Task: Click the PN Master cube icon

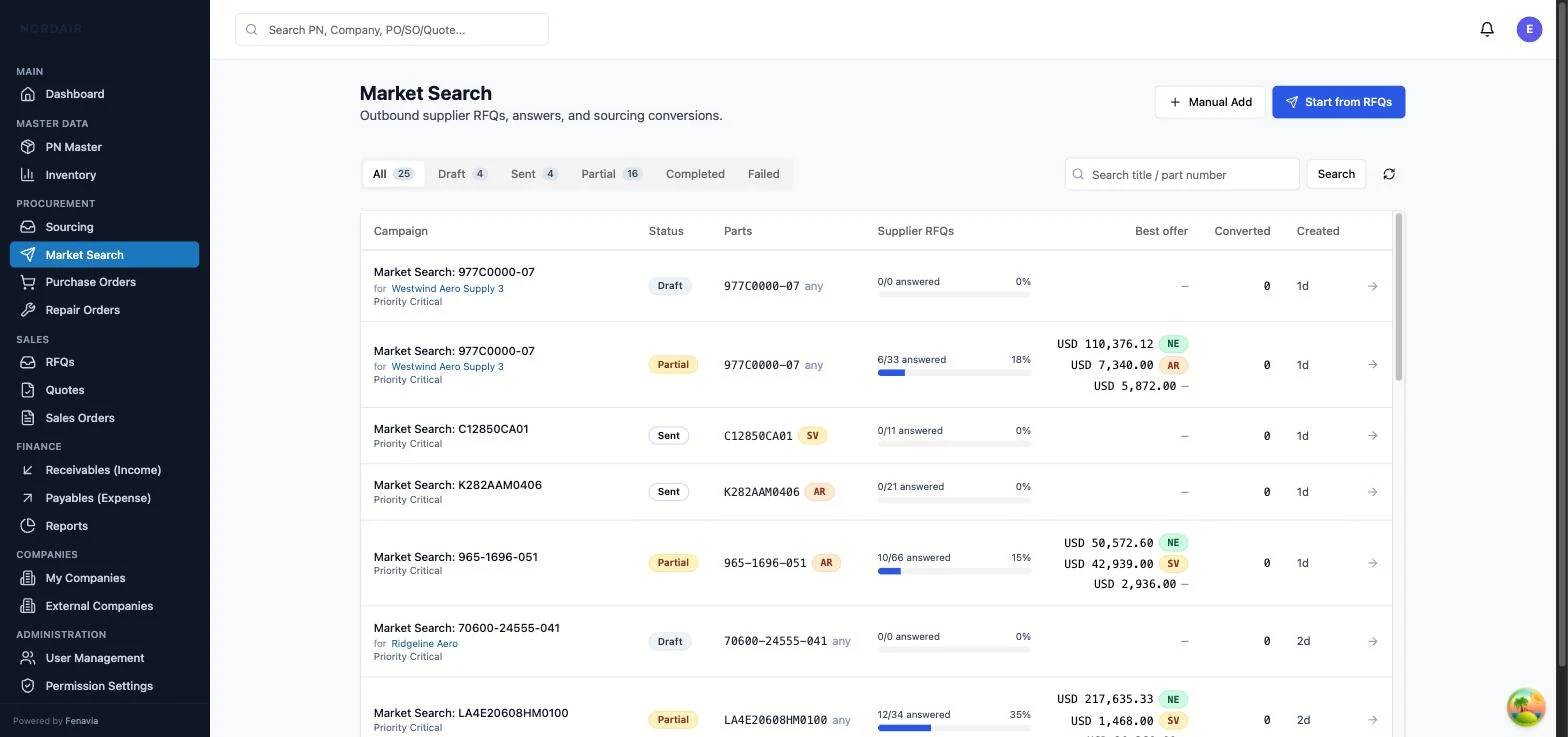Action: [x=28, y=147]
